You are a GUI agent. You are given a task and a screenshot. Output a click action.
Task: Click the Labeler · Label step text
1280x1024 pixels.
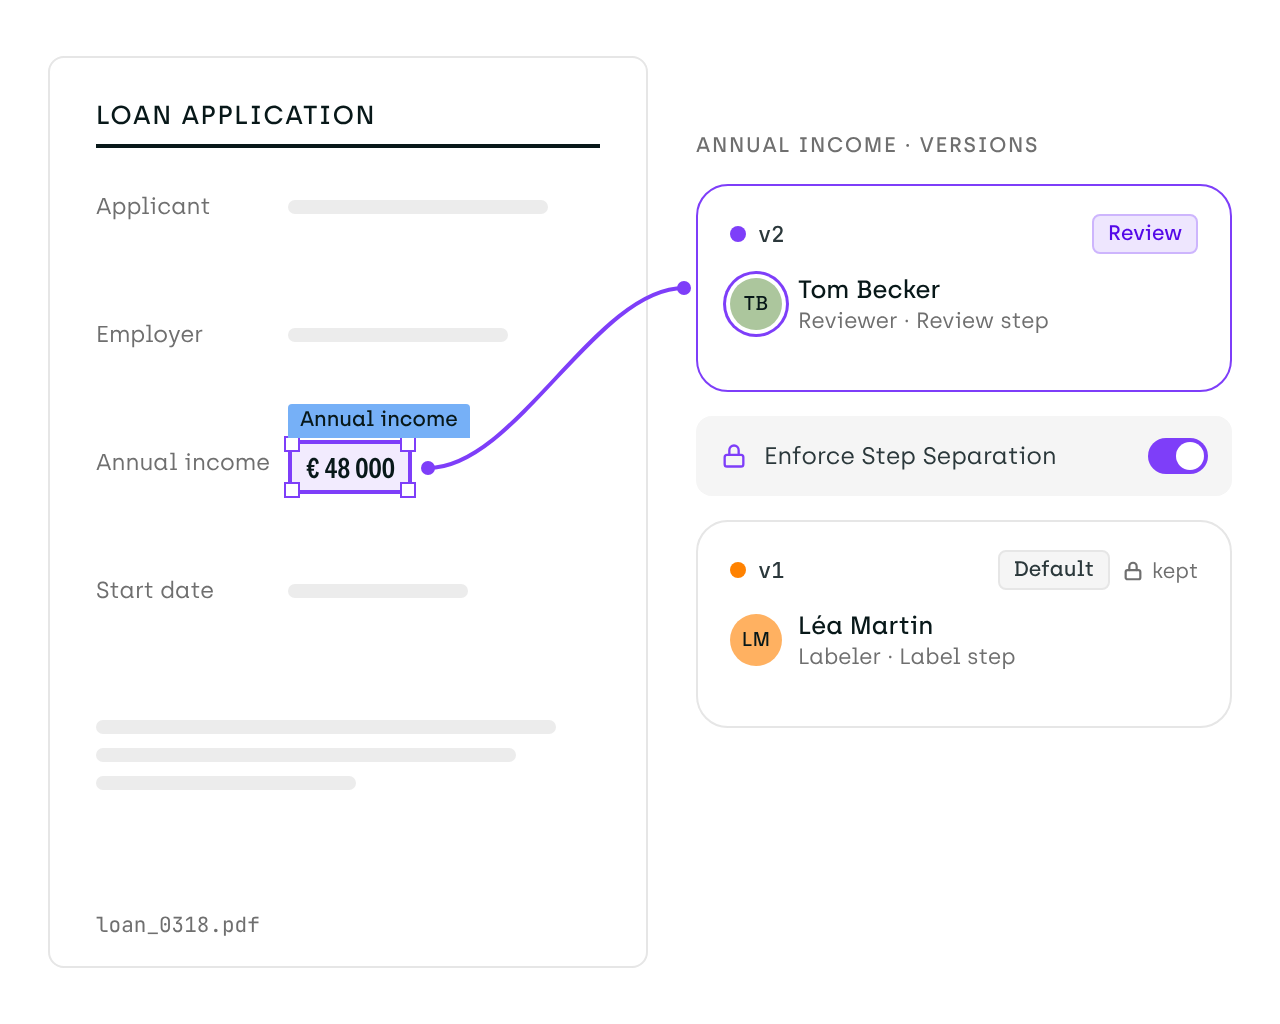(906, 657)
